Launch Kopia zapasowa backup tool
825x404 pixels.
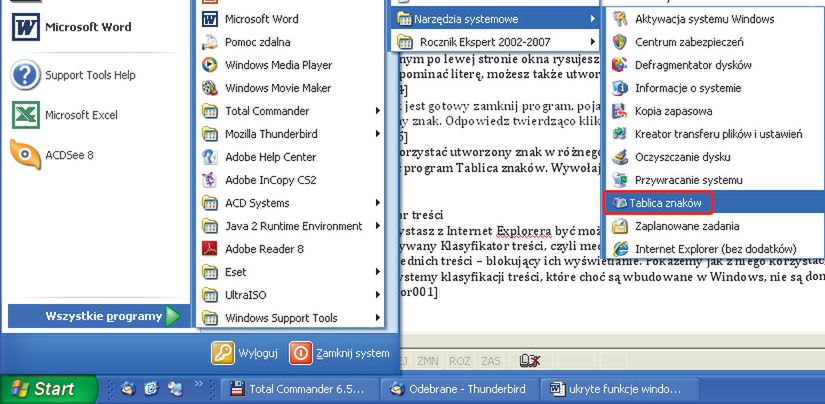[x=715, y=111]
